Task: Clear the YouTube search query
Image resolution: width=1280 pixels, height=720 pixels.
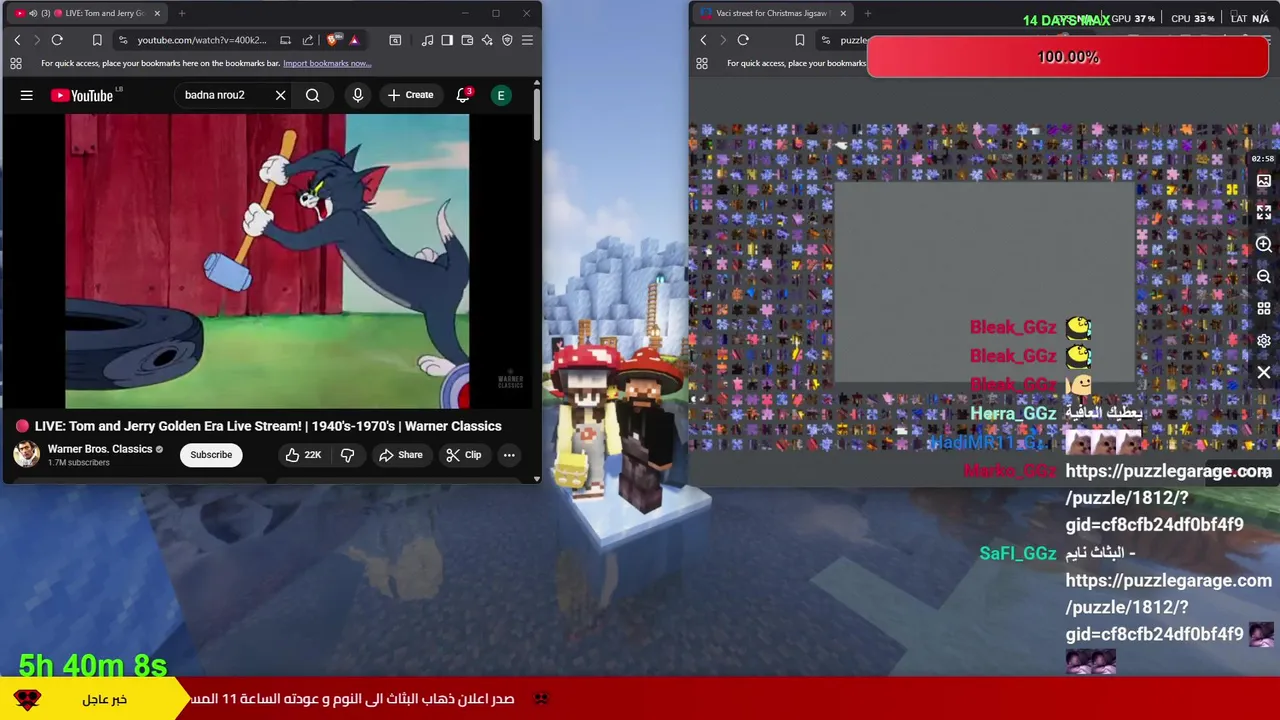Action: coord(281,95)
